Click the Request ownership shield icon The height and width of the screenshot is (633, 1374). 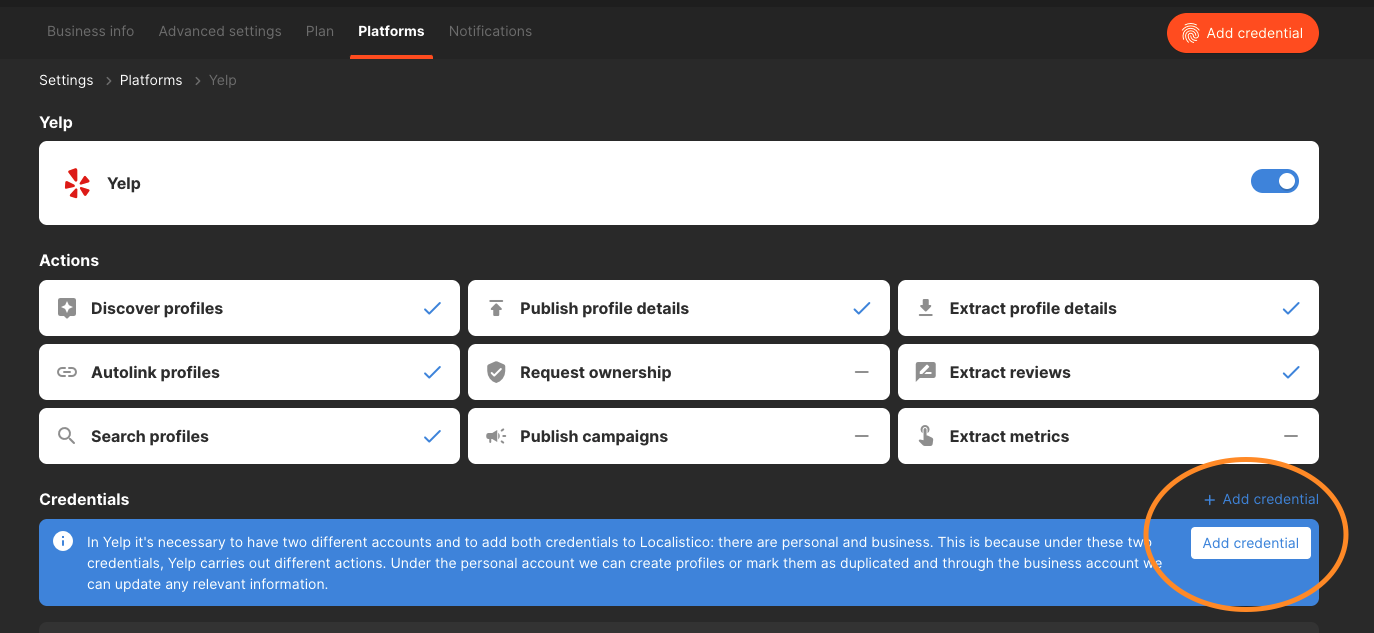(496, 372)
